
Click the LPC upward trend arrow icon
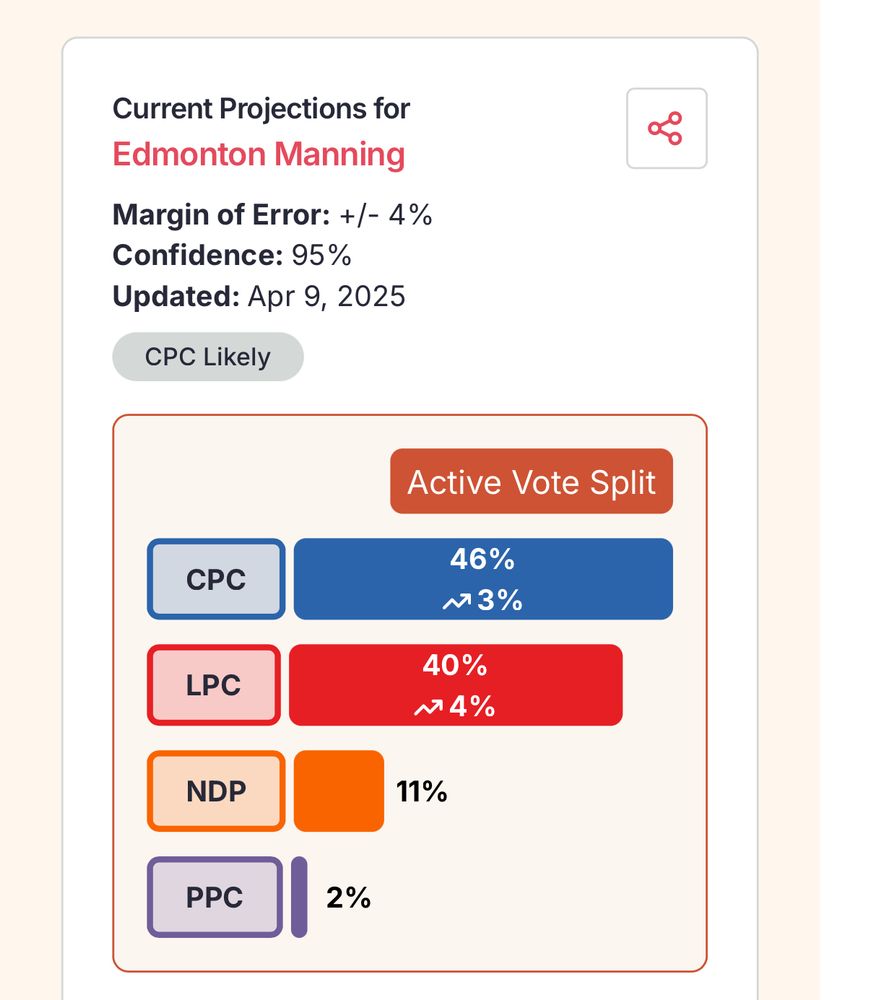coord(428,707)
